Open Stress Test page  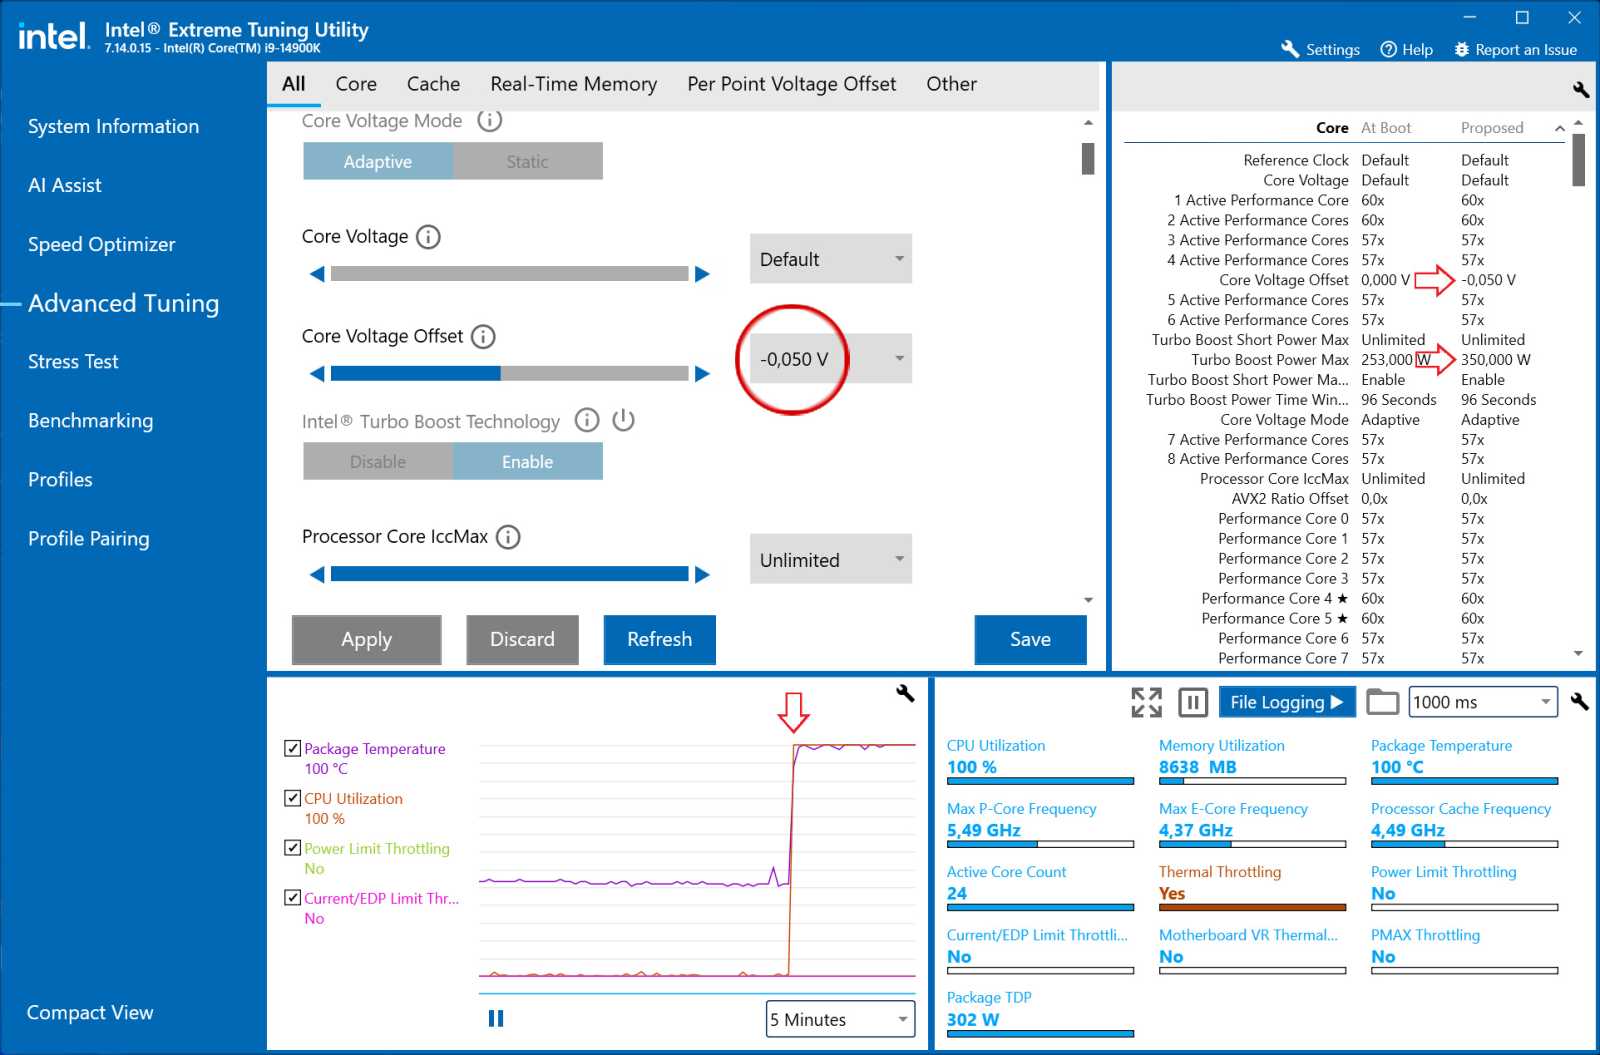tap(73, 361)
